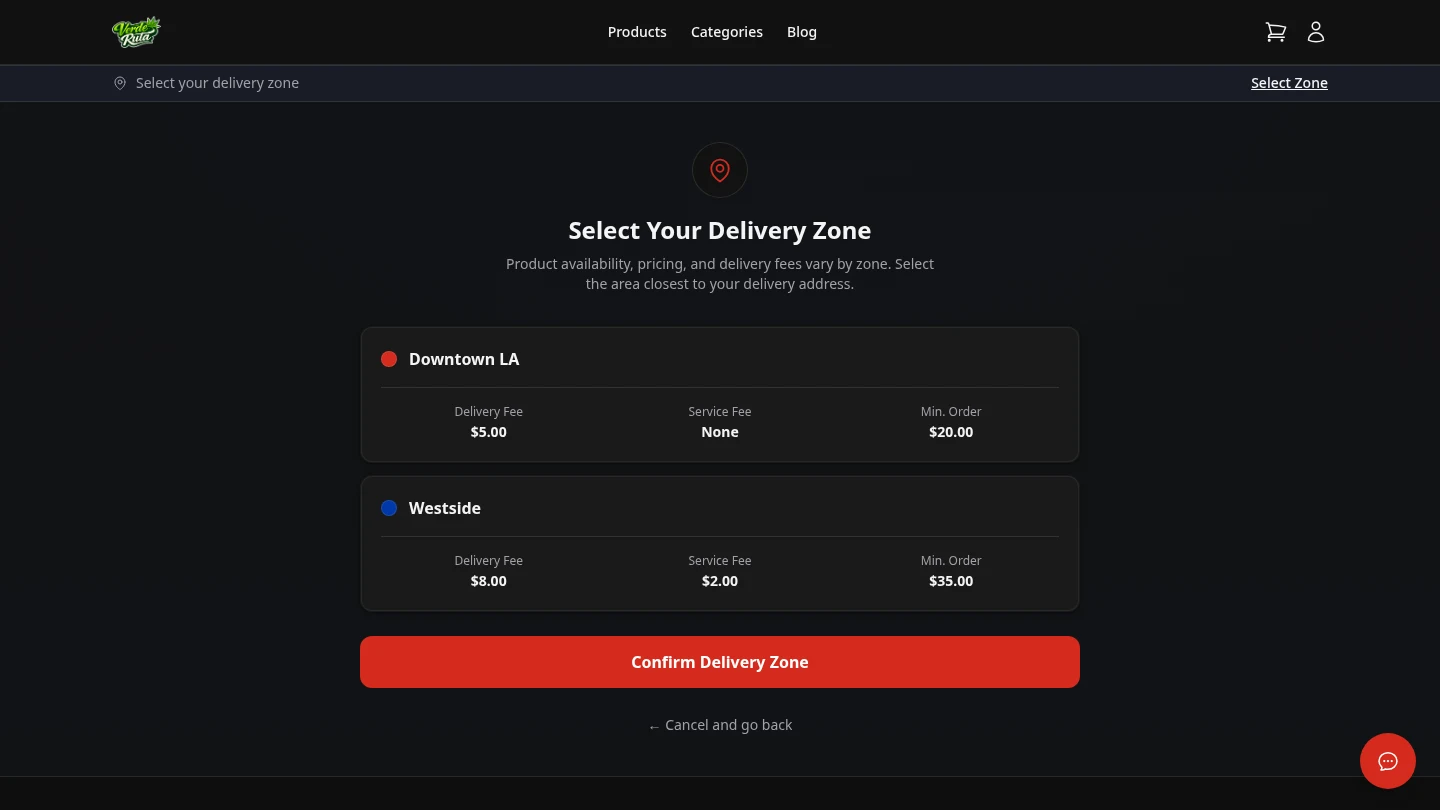Navigate to the Blog page
This screenshot has height=810, width=1440.
point(801,31)
